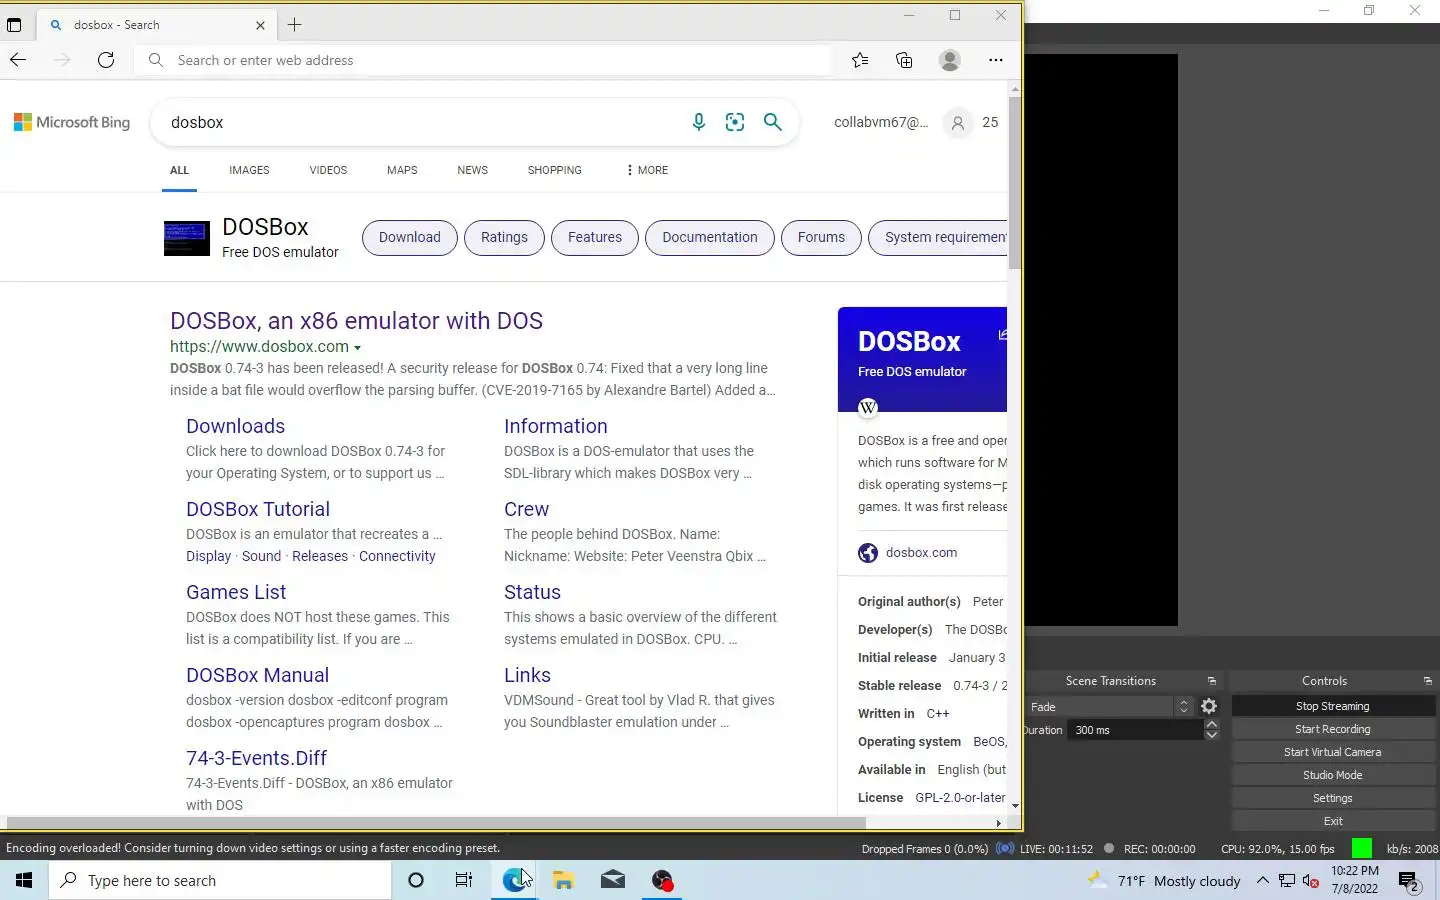This screenshot has height=900, width=1440.
Task: Close the dosbox - Search tab
Action: (x=260, y=25)
